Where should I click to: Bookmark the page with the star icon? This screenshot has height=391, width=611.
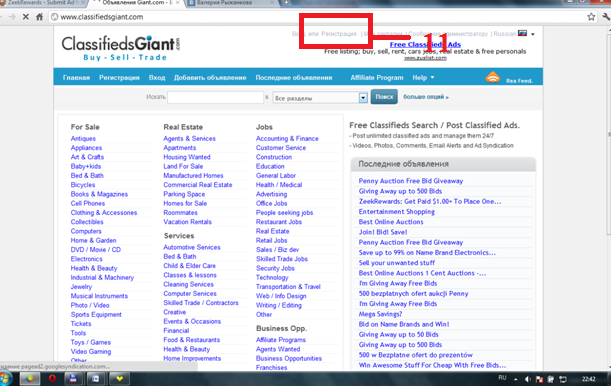point(591,17)
